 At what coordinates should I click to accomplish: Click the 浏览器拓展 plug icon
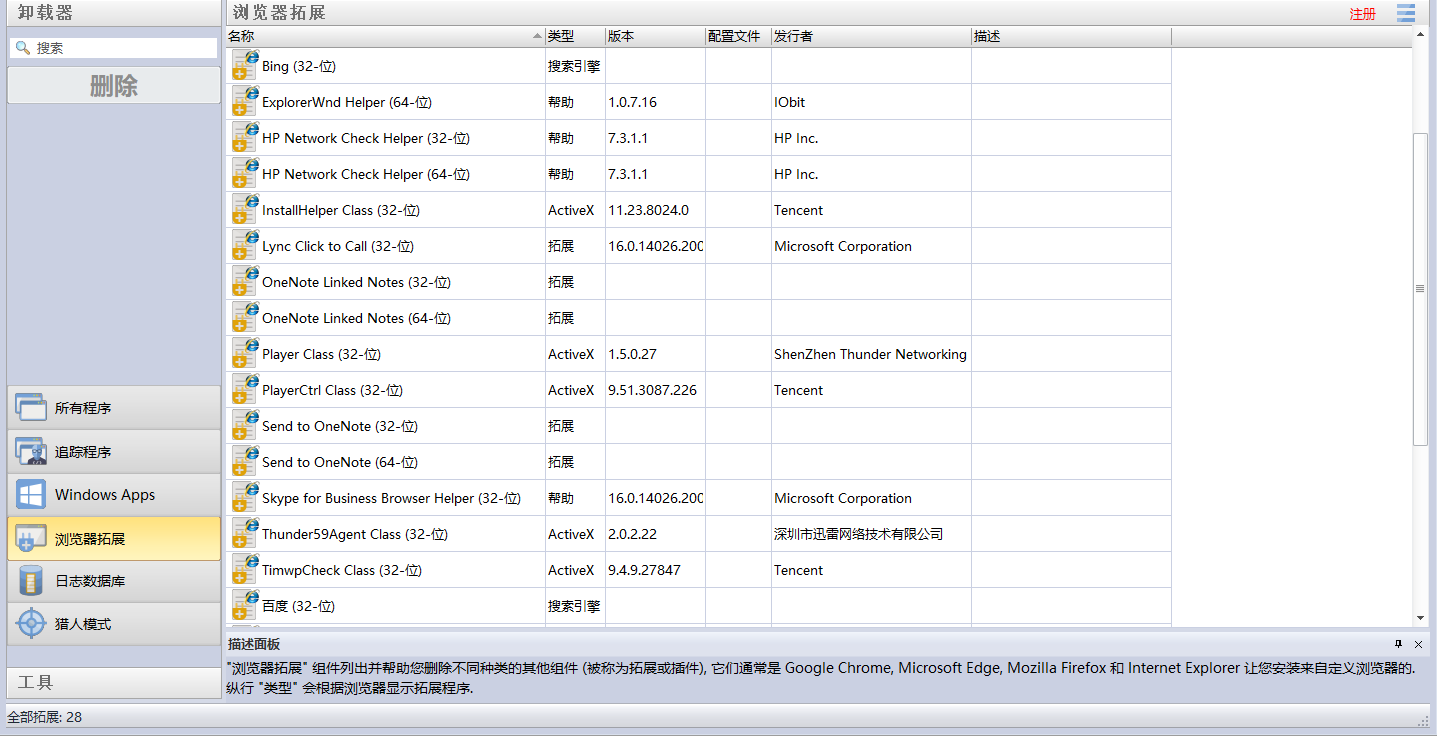click(31, 538)
